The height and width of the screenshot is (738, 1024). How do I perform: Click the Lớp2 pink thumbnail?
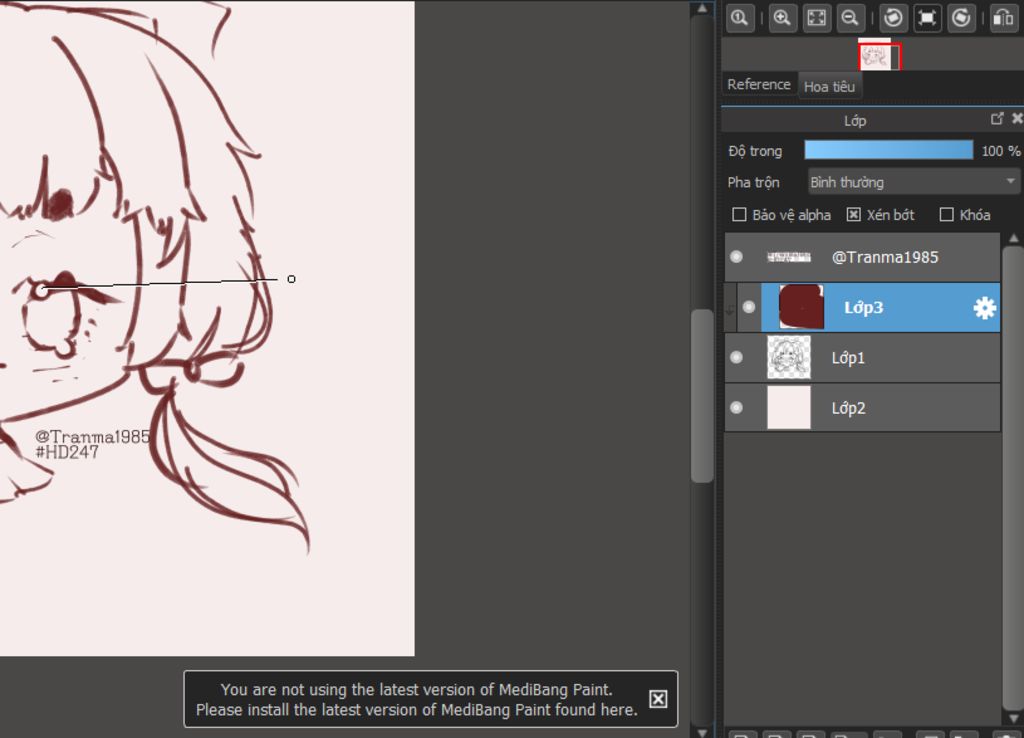(789, 408)
